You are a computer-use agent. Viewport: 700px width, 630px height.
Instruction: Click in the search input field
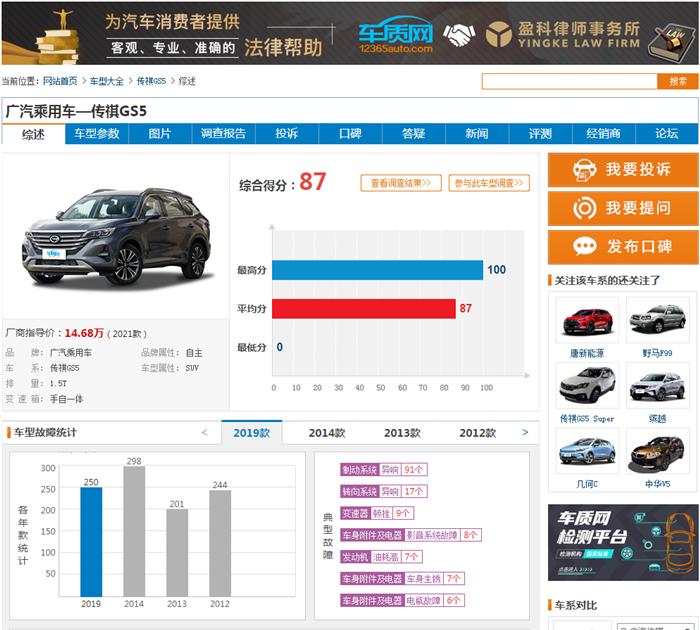coord(570,81)
